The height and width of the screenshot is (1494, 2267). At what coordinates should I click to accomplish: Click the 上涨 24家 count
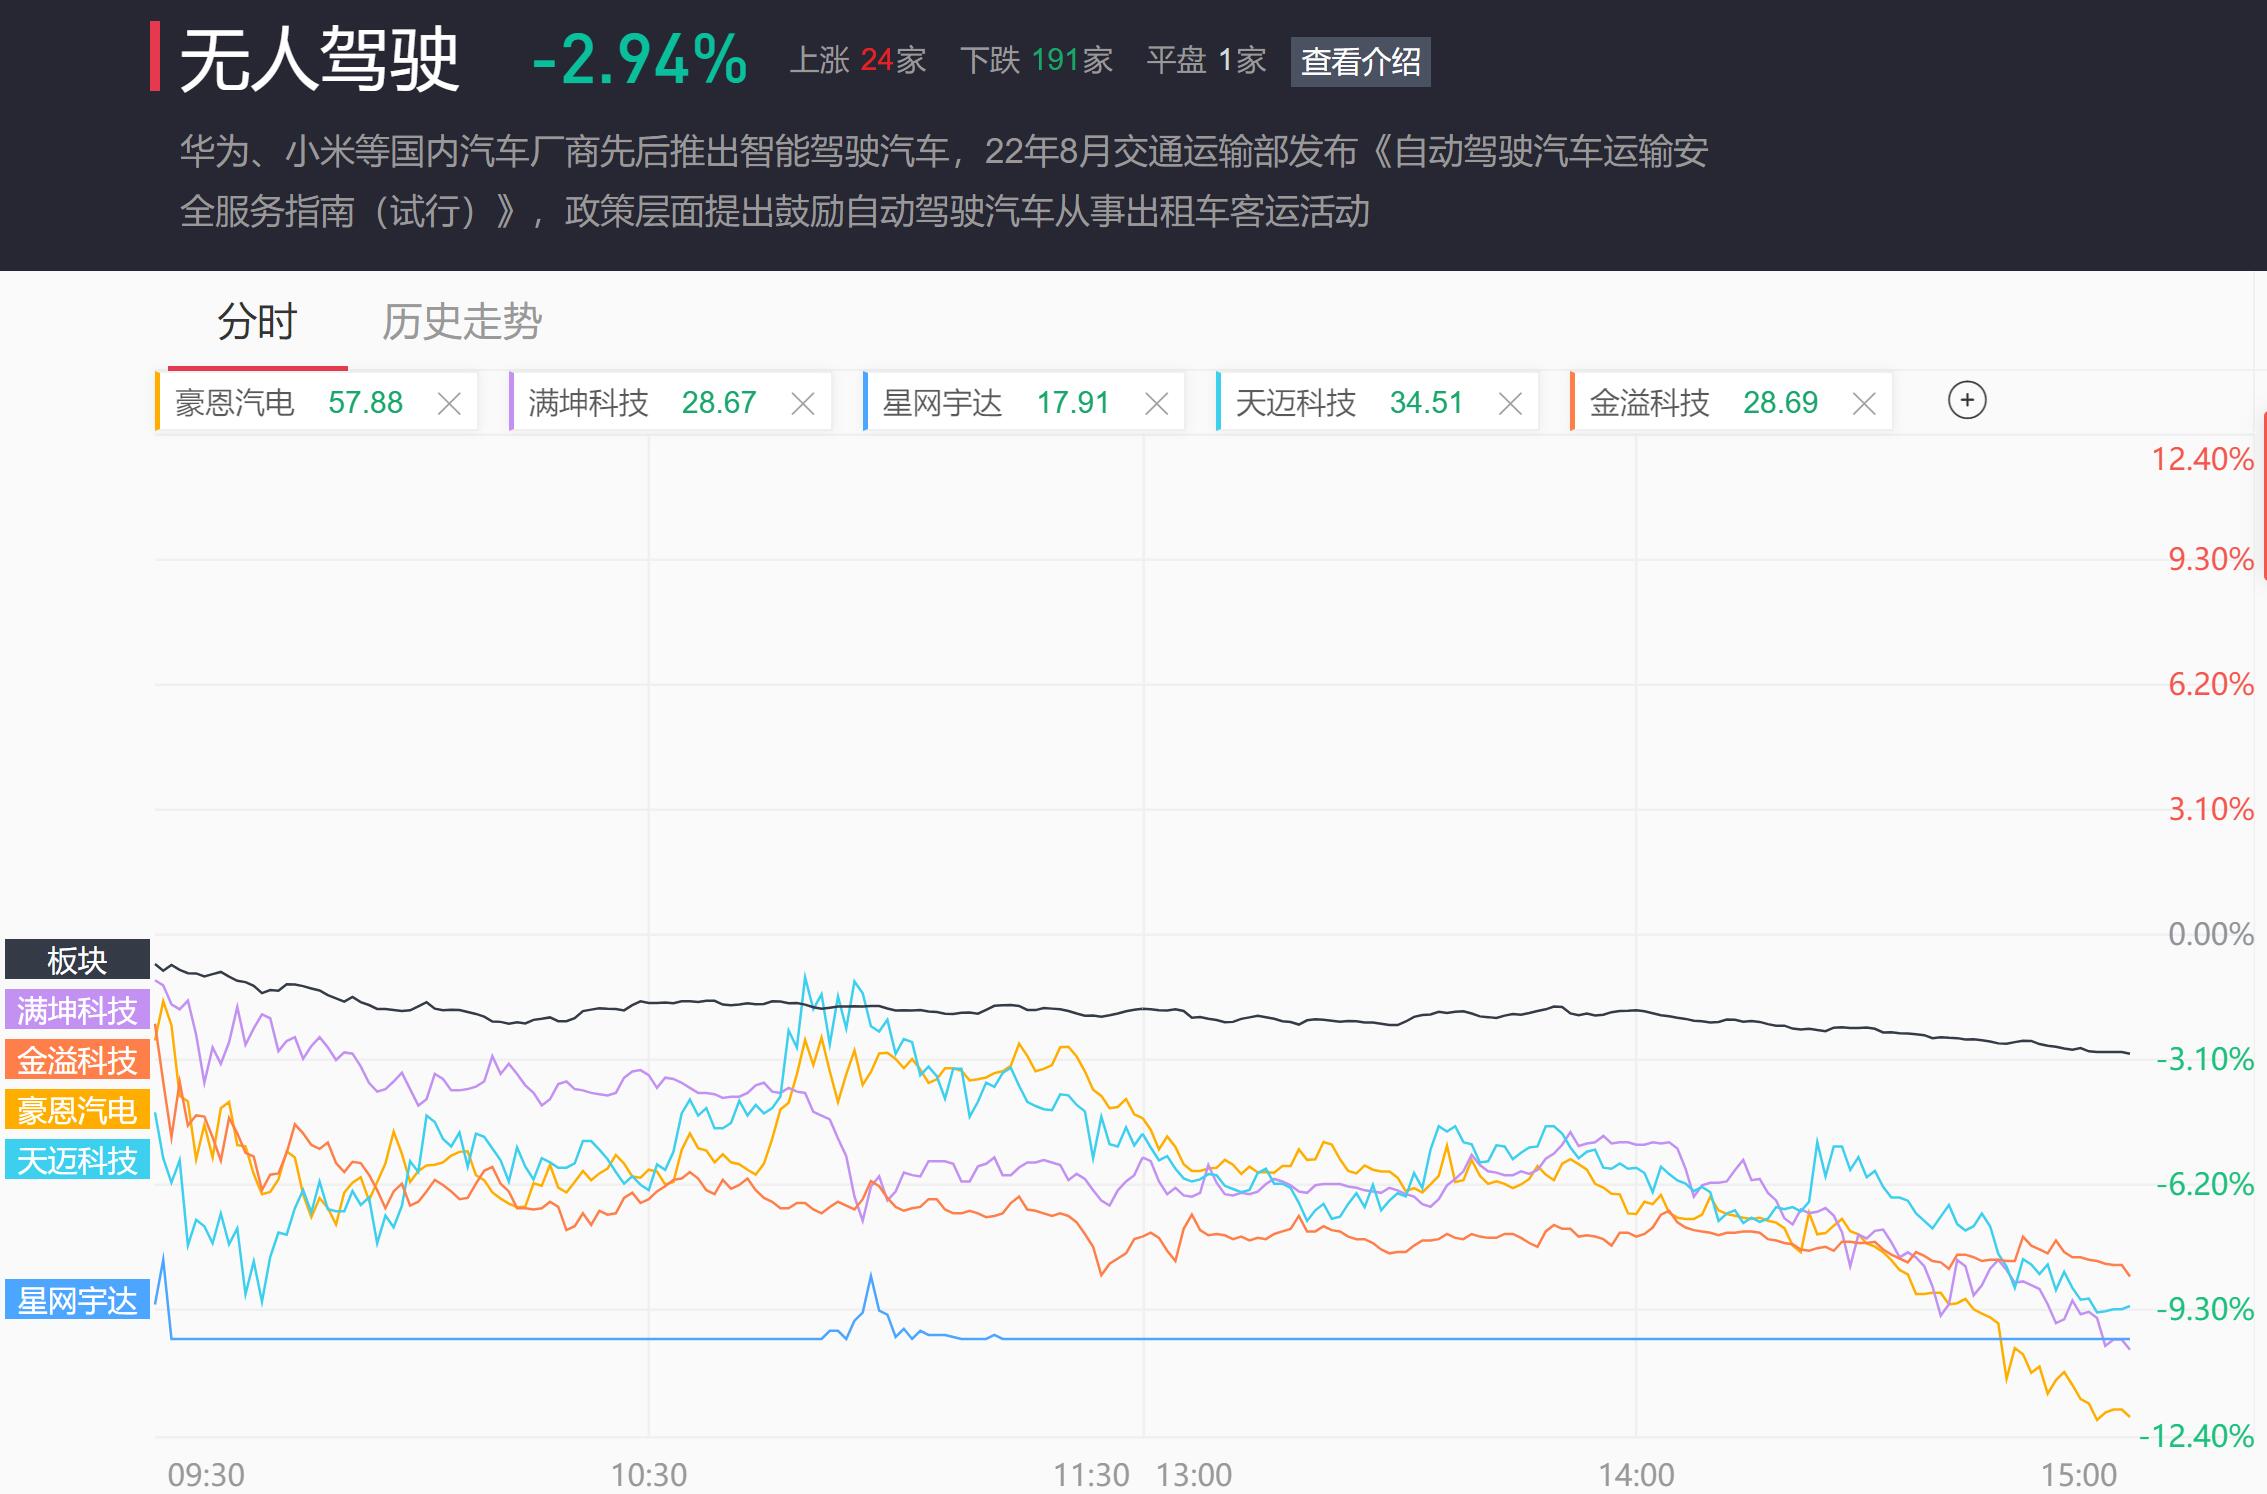(857, 61)
